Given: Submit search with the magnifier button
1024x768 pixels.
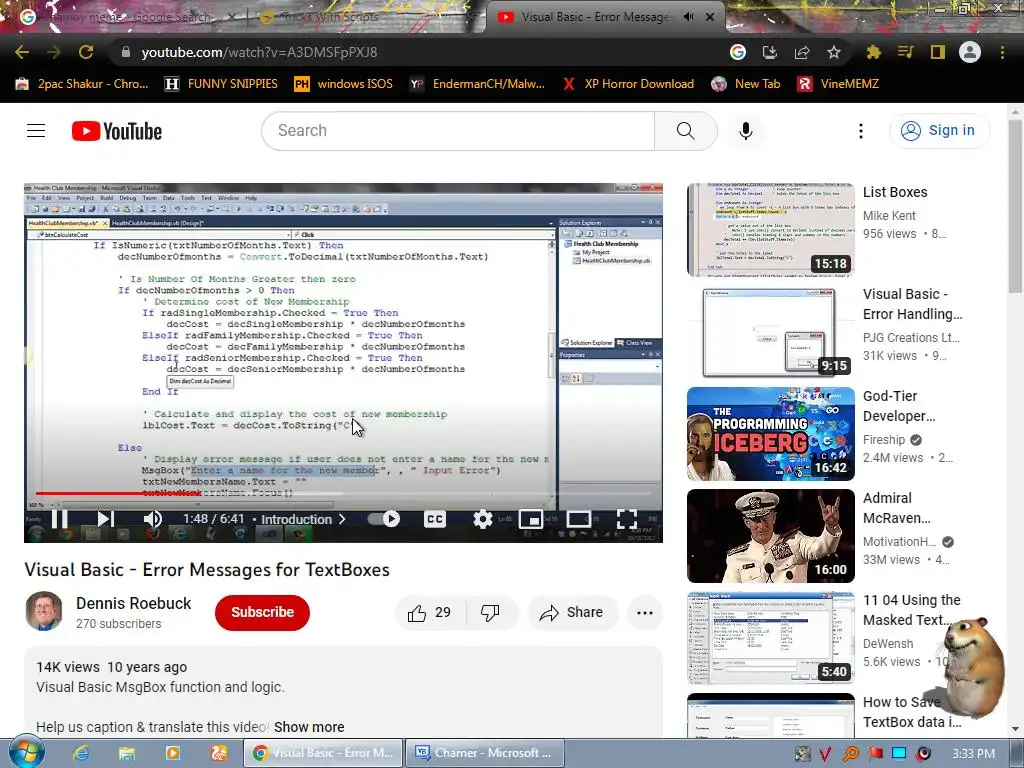Looking at the screenshot, I should click(686, 131).
